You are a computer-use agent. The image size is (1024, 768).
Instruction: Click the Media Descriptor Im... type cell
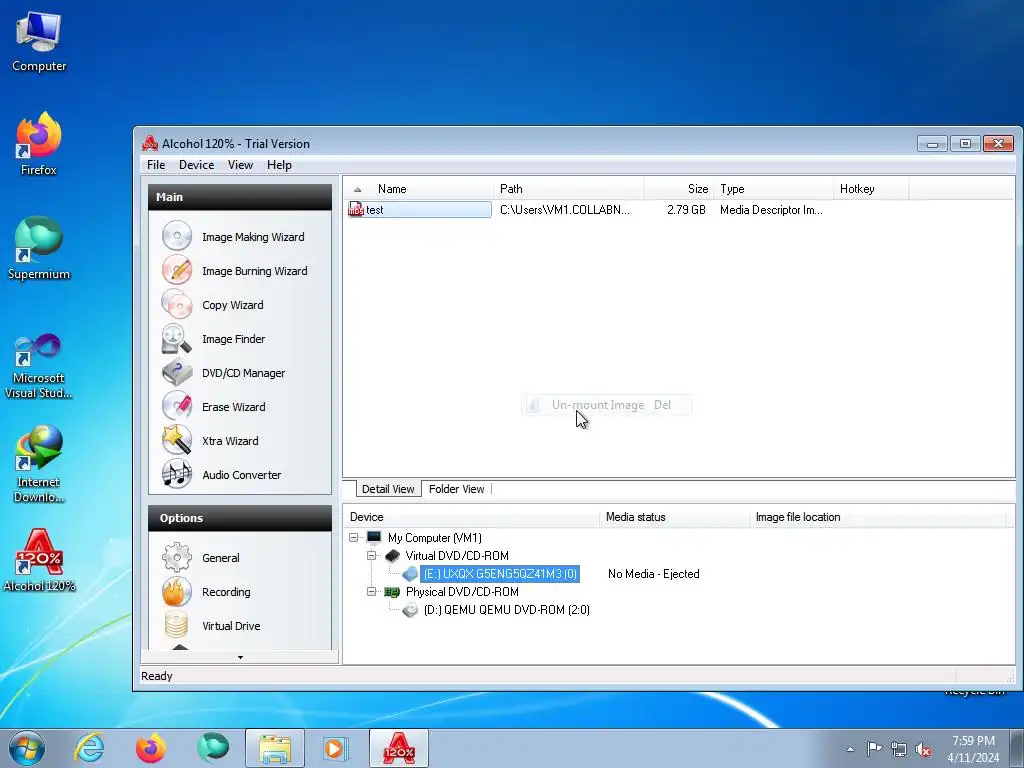[x=771, y=210]
